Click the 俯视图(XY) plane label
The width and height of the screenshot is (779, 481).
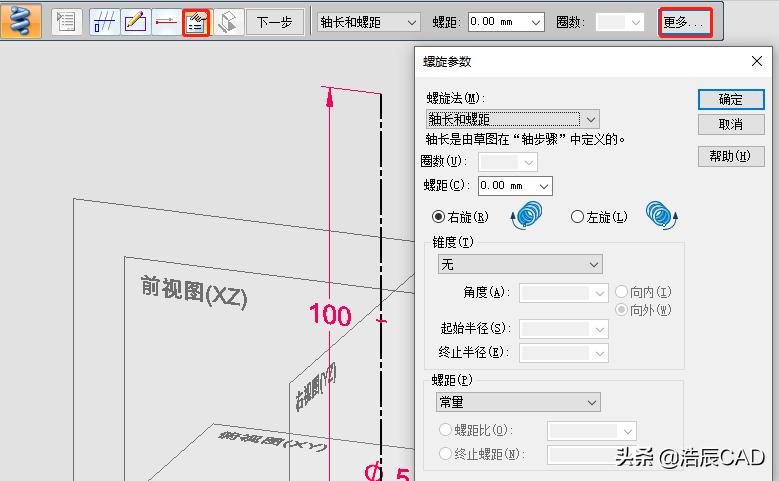tap(273, 441)
